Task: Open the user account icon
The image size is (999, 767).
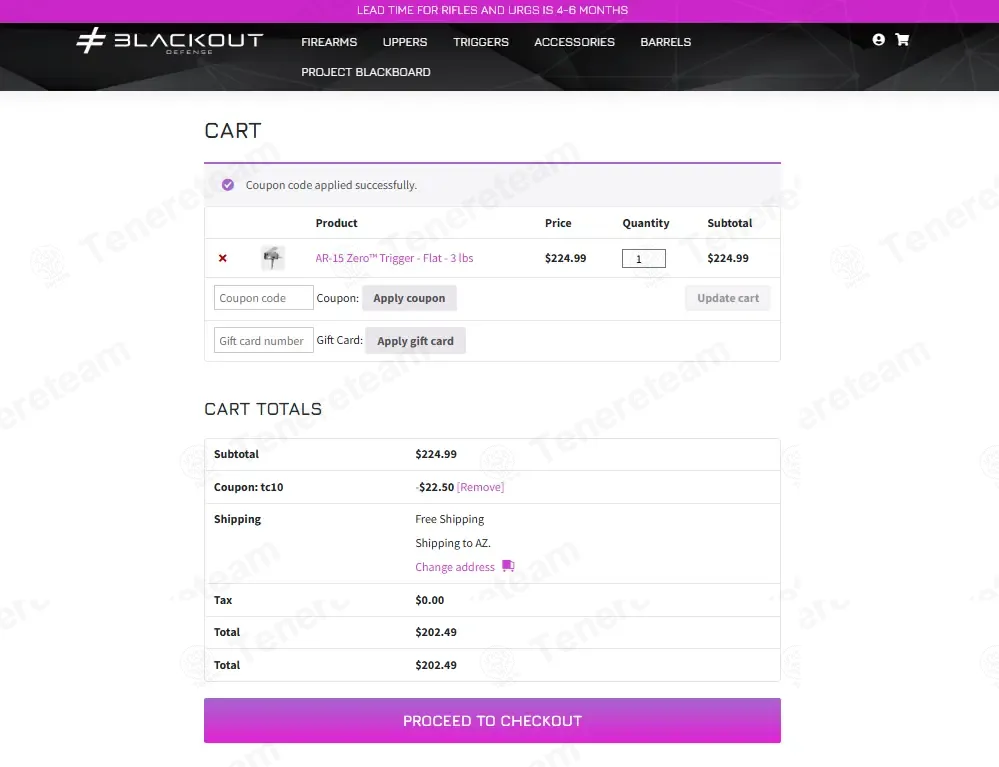Action: click(878, 40)
